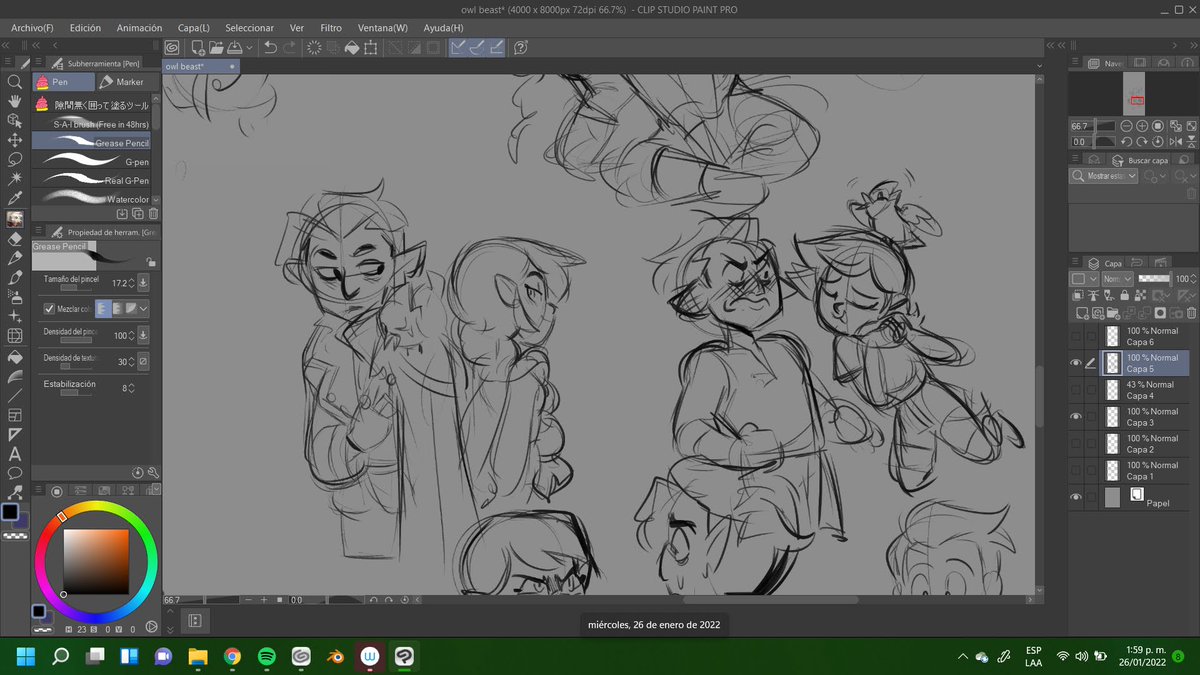Open Clip Studio launcher icon in command bar
This screenshot has width=1200, height=675.
click(x=172, y=47)
